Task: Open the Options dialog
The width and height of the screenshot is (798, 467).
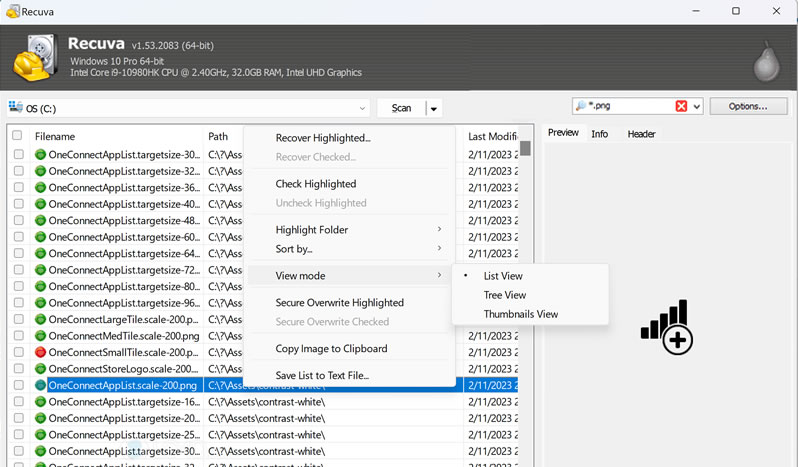Action: click(748, 106)
